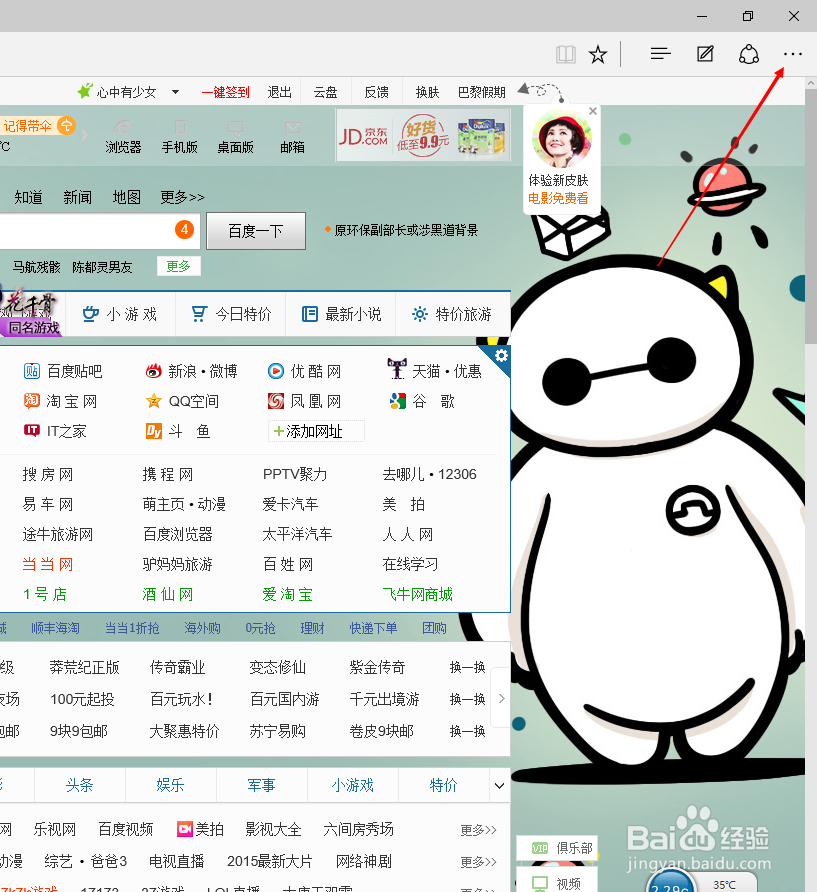The width and height of the screenshot is (817, 892).
Task: Select the 最新小说 tab
Action: pyautogui.click(x=341, y=314)
